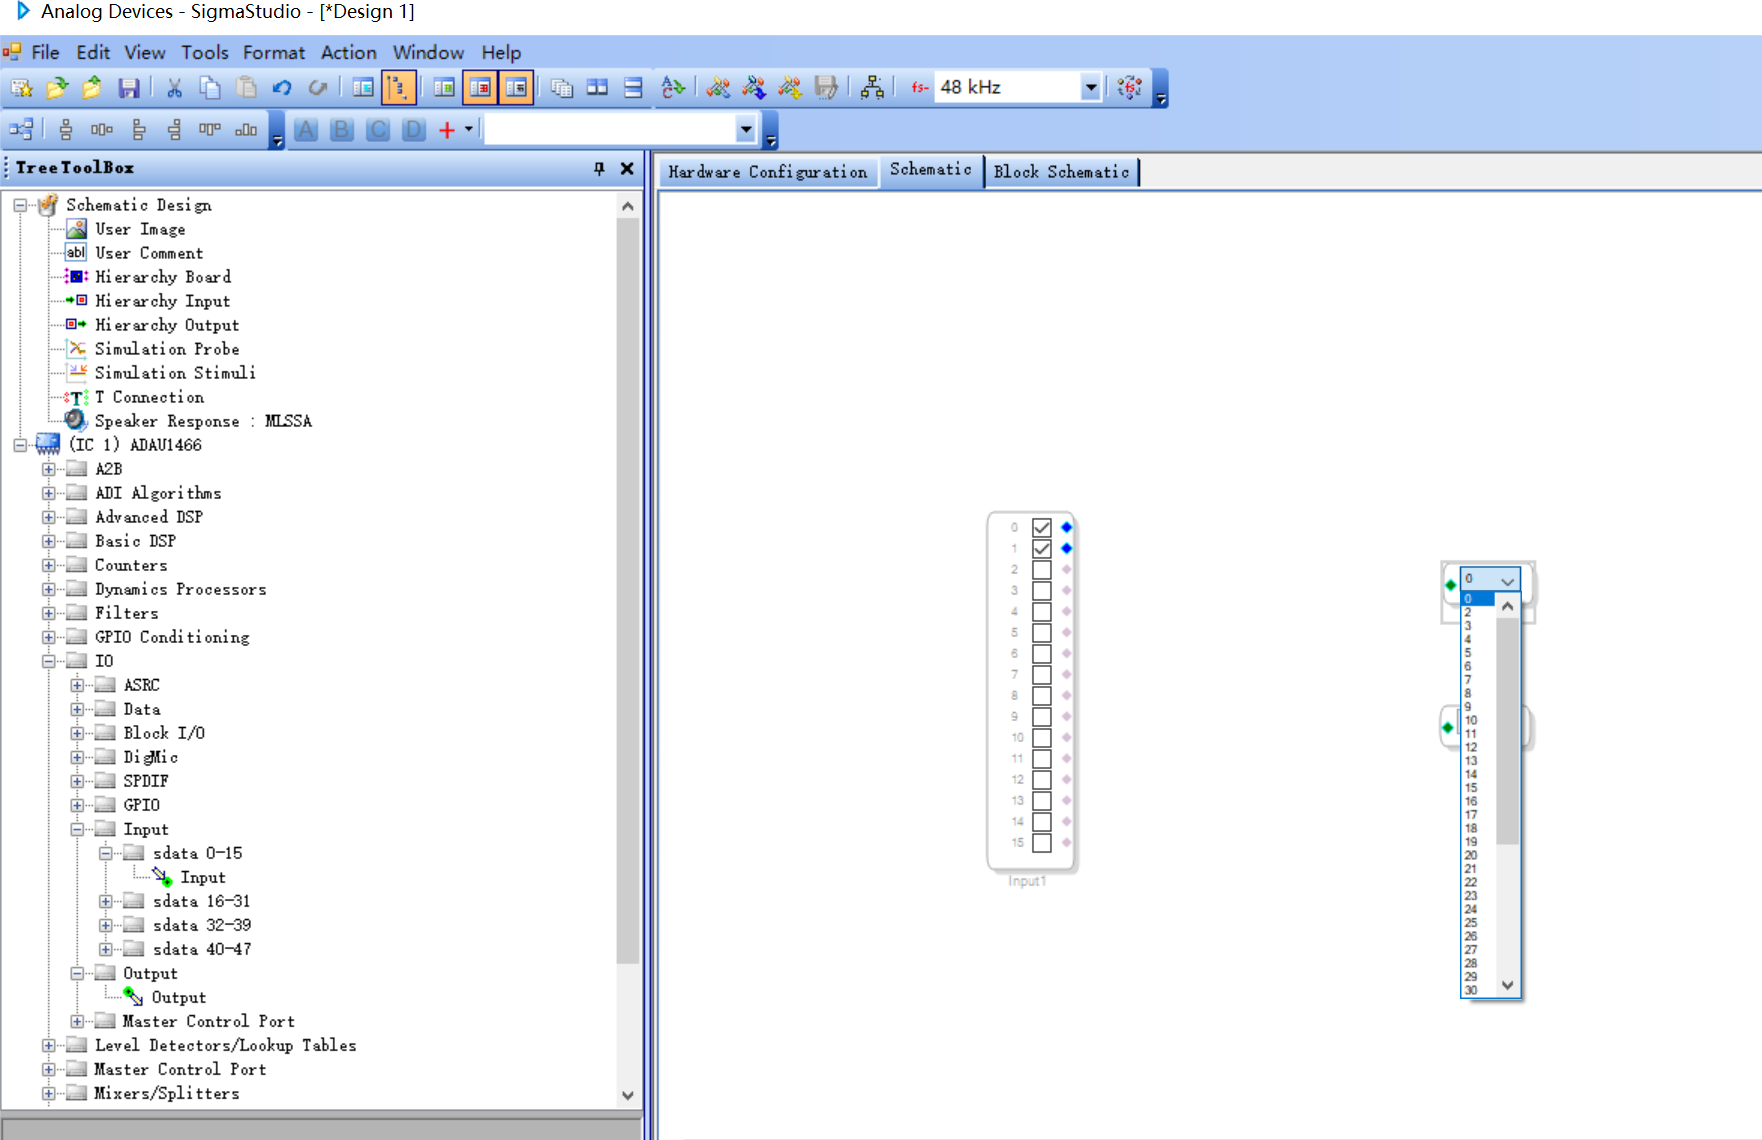This screenshot has height=1140, width=1762.
Task: Open the output channel dropdown showing 0
Action: pyautogui.click(x=1507, y=580)
